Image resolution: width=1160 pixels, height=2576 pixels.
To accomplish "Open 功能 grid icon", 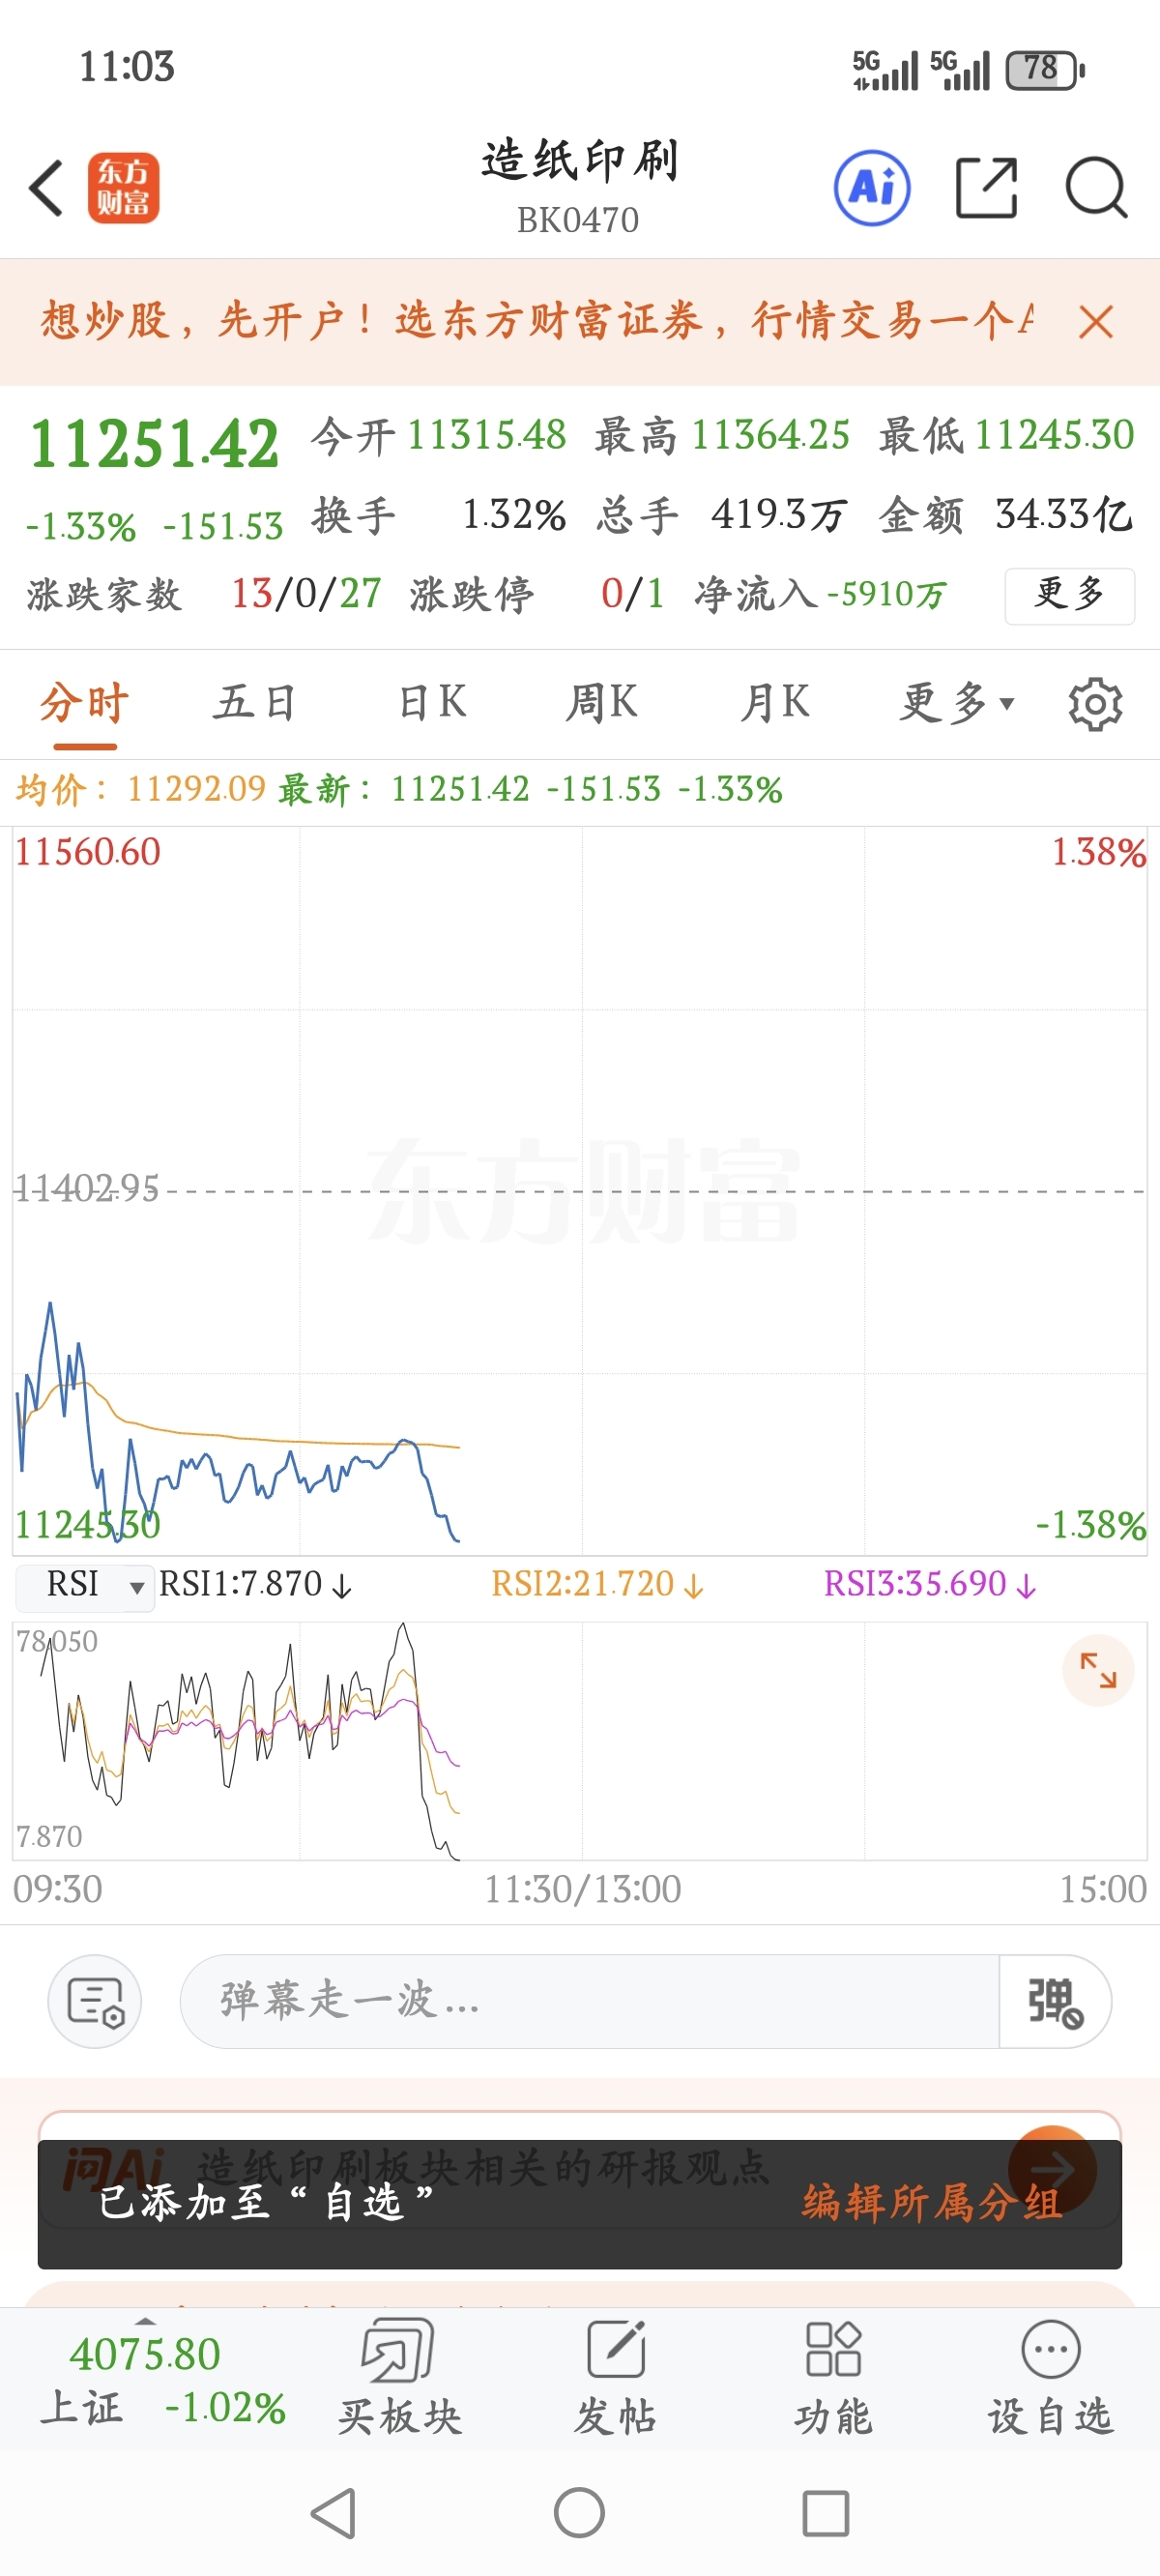I will (833, 2377).
